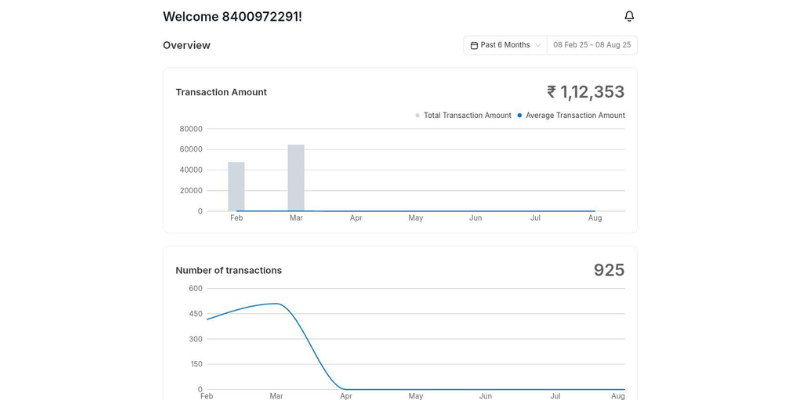This screenshot has height=400, width=800.
Task: Click the Welcome 8400972291! heading
Action: 232,16
